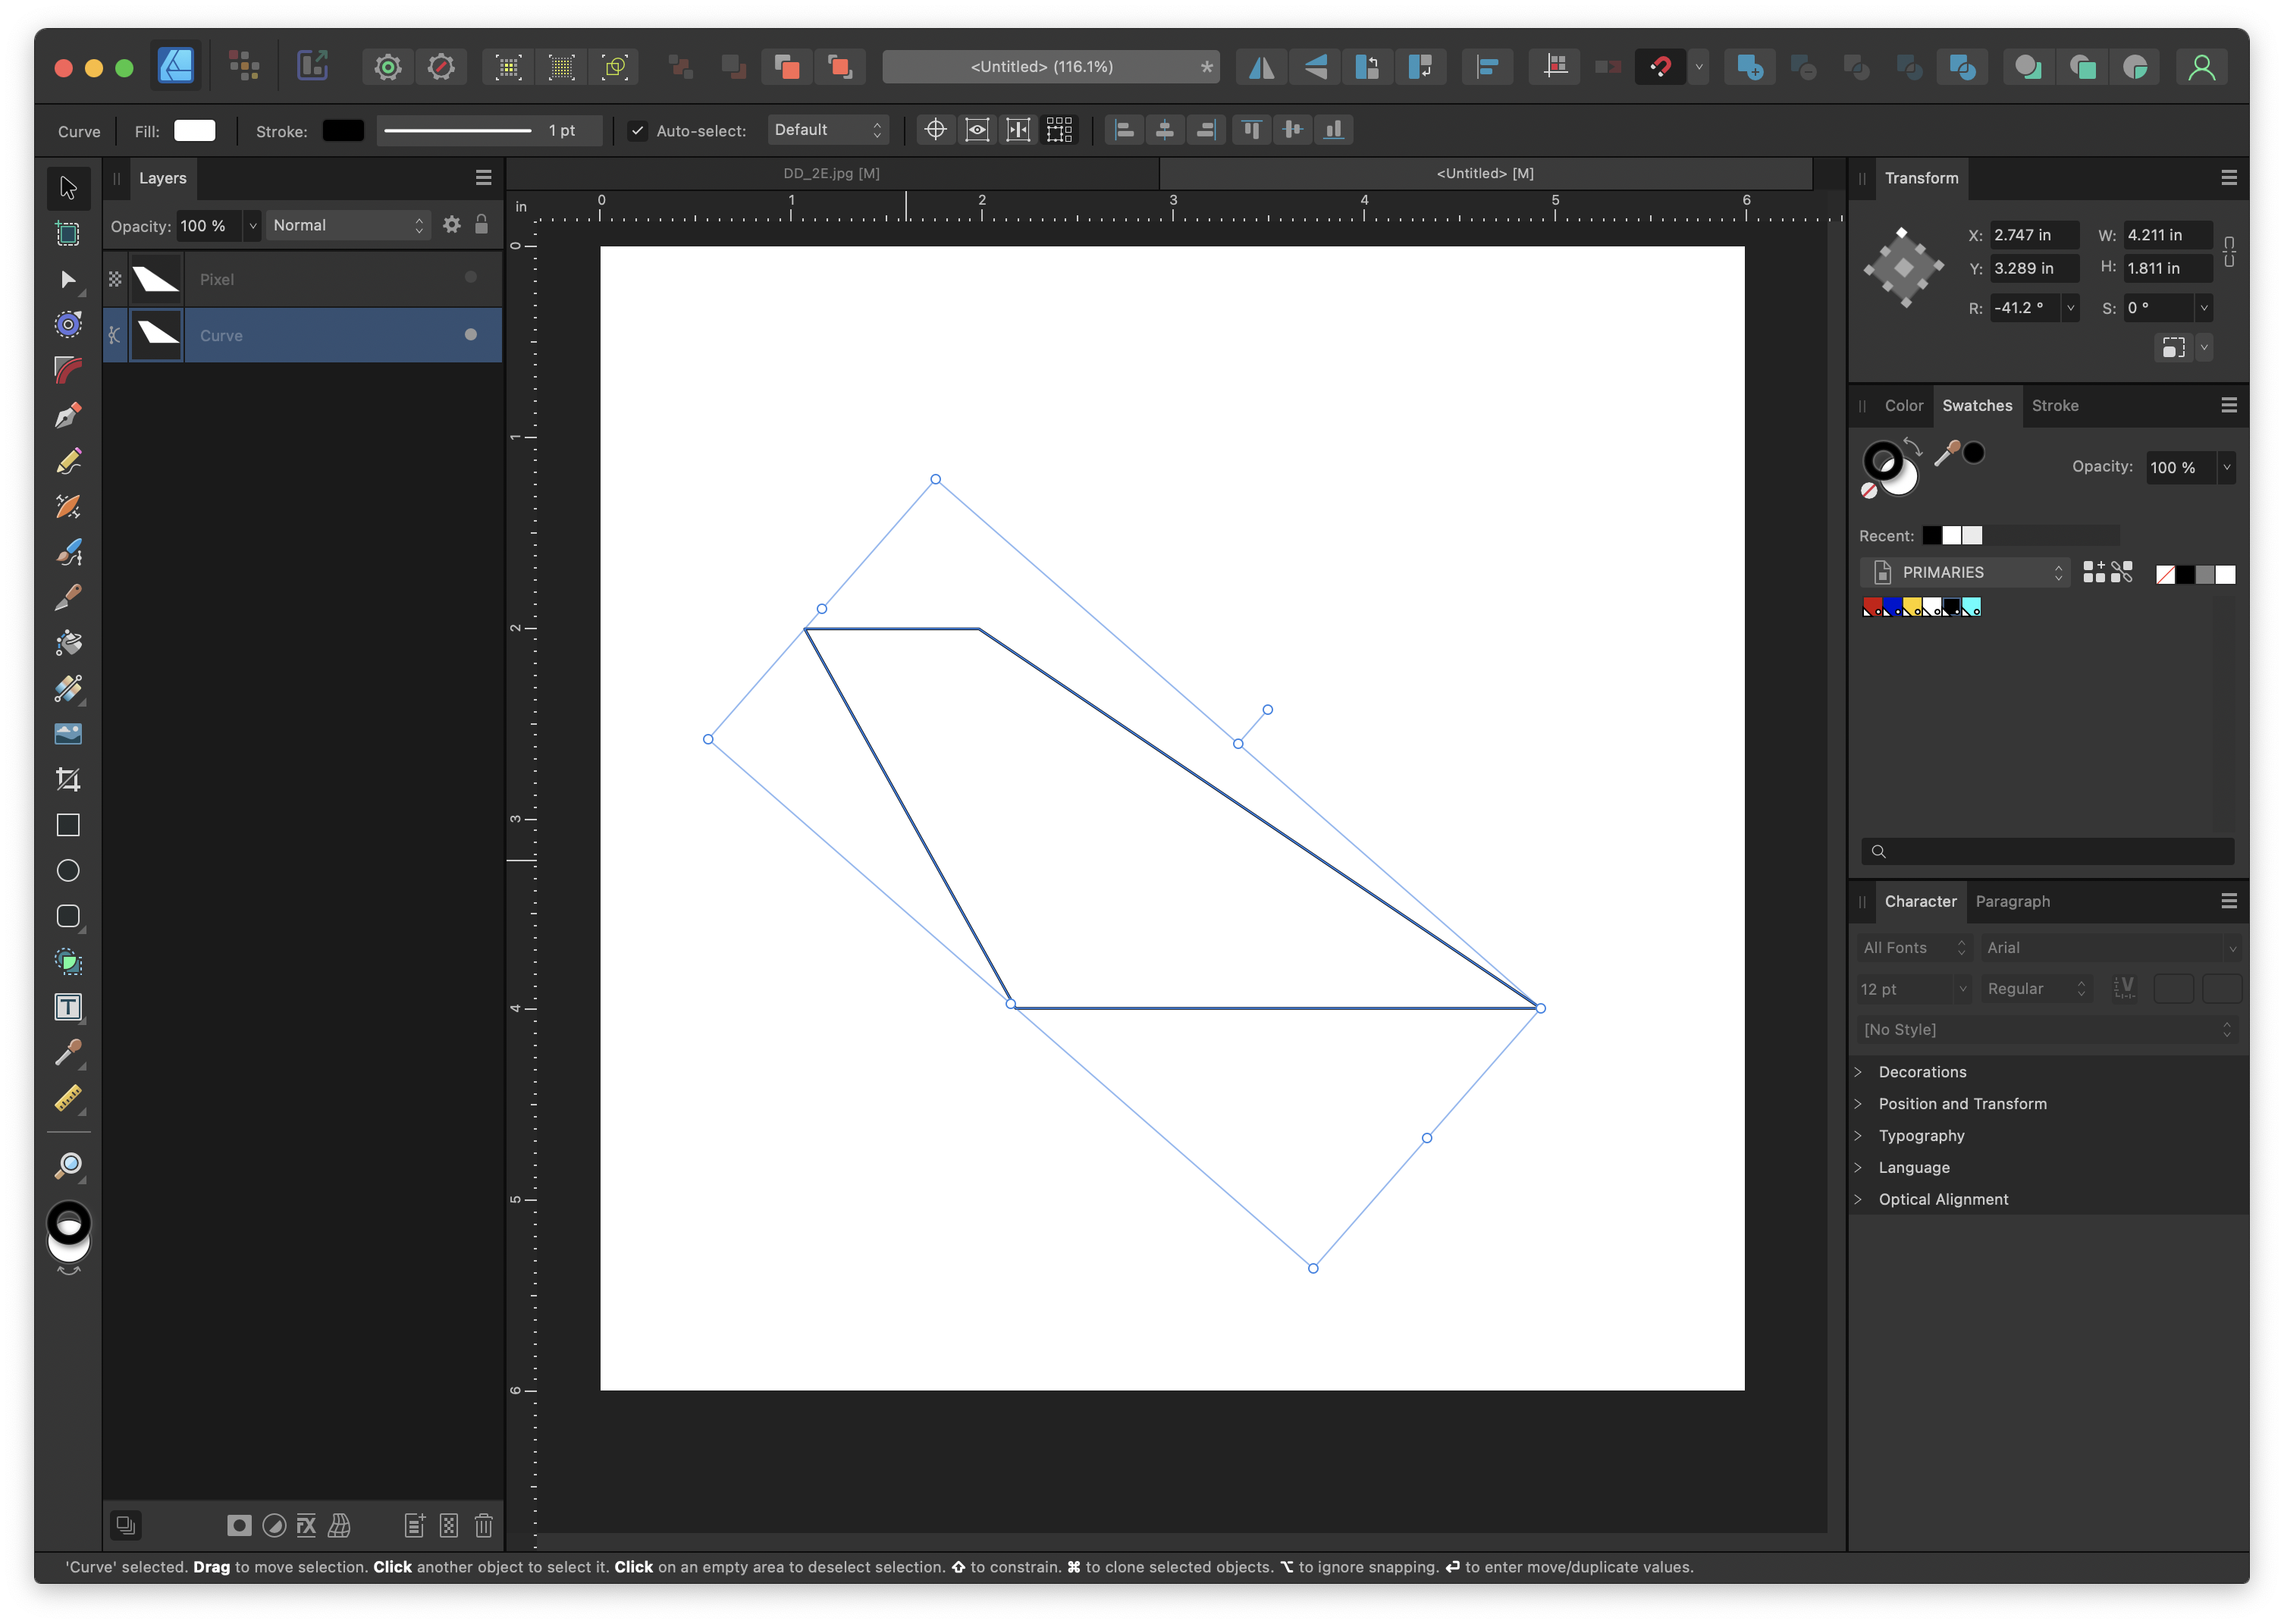The width and height of the screenshot is (2284, 1624).
Task: Select the Ellipse shape tool
Action: coord(68,871)
